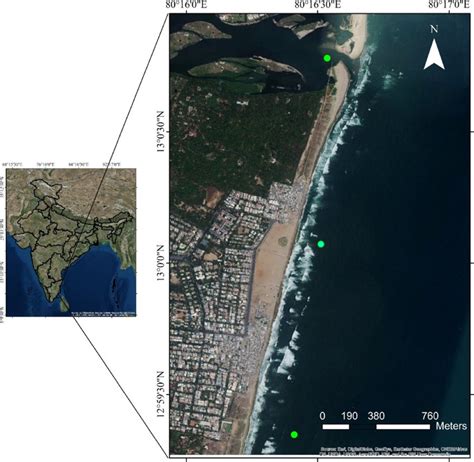
Task: Click the white north arrow symbol
Action: point(434,54)
